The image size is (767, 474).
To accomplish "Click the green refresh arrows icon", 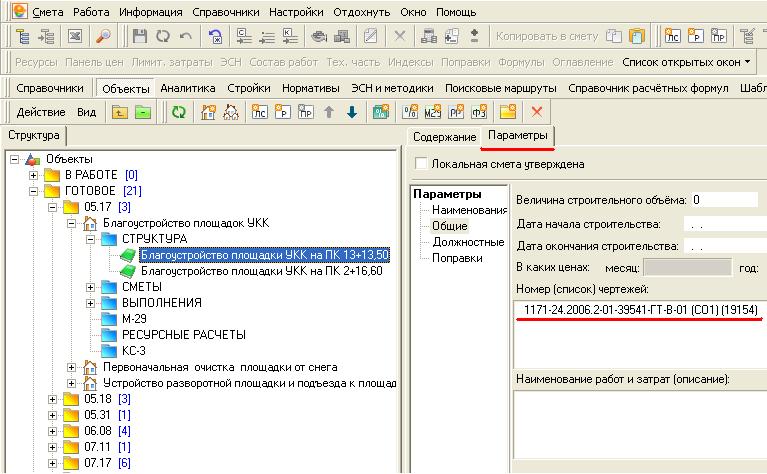I will click(178, 112).
